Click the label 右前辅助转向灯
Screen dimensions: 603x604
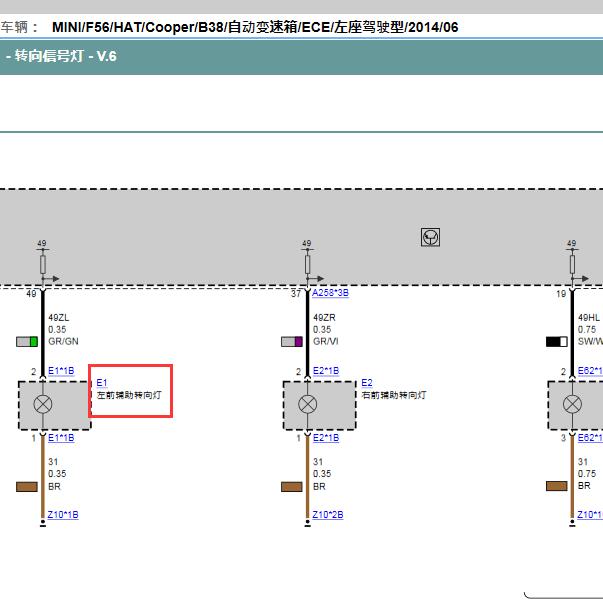tap(394, 395)
